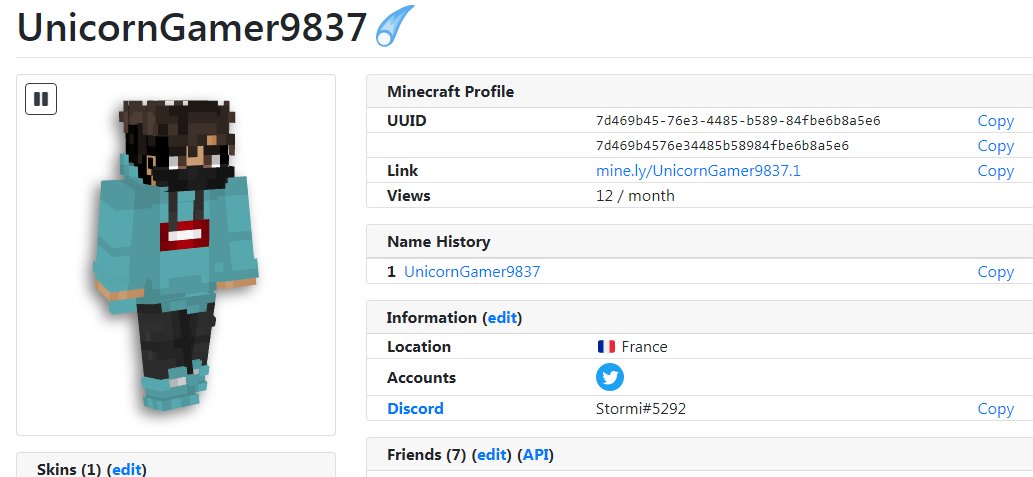Click the 3D skin render
The width and height of the screenshot is (1033, 477).
point(176,255)
